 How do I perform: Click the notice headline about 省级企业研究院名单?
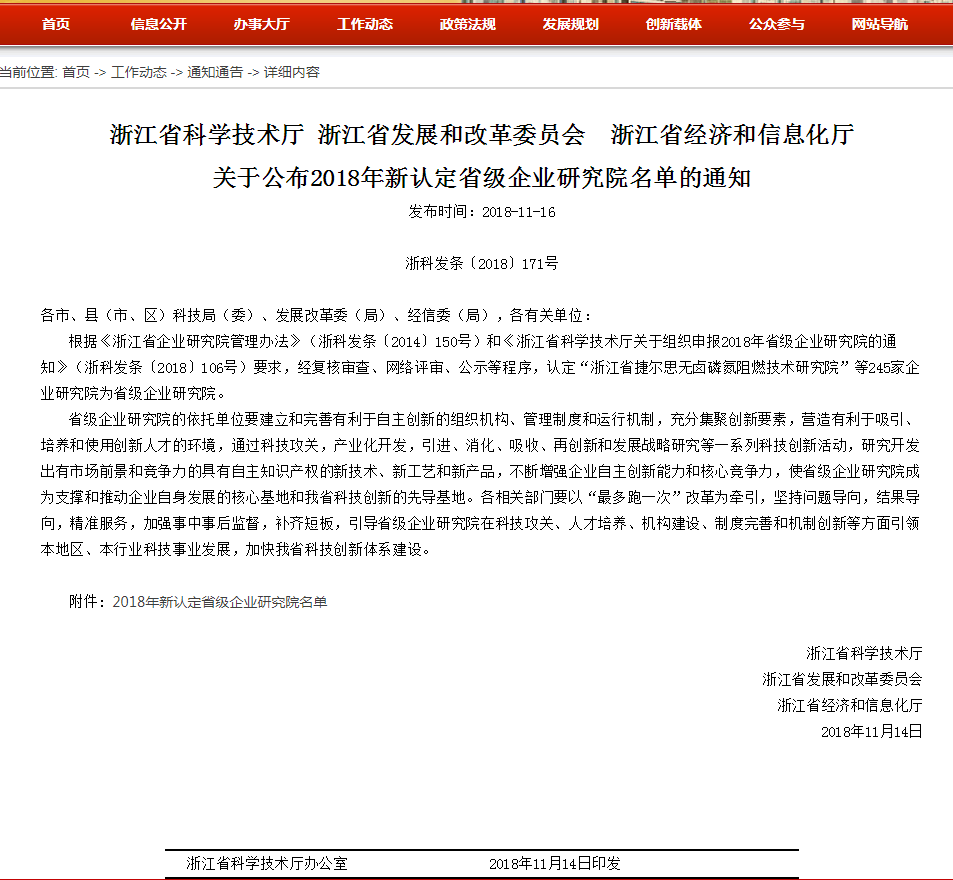(481, 178)
